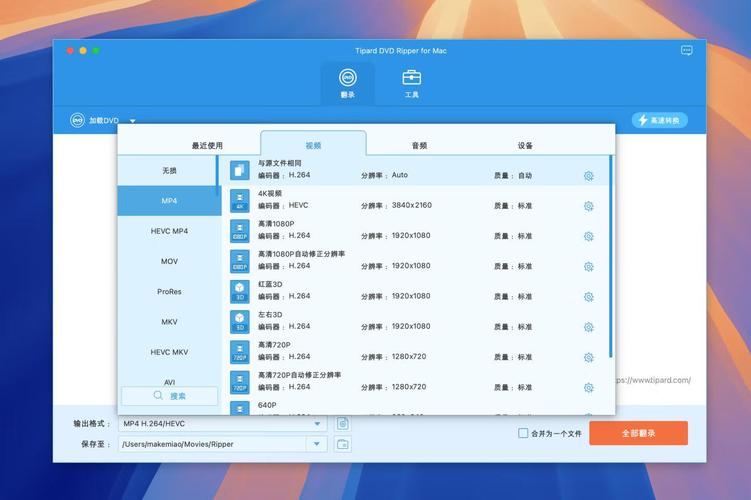Select the 红蓝3D preset icon
Image resolution: width=751 pixels, height=500 pixels.
pyautogui.click(x=239, y=291)
